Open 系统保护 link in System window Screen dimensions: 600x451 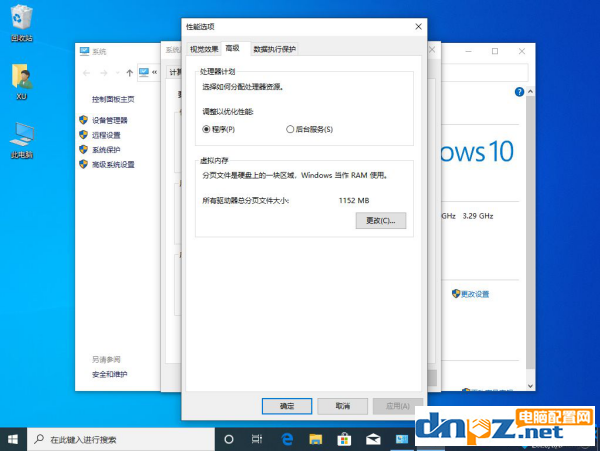click(x=106, y=150)
